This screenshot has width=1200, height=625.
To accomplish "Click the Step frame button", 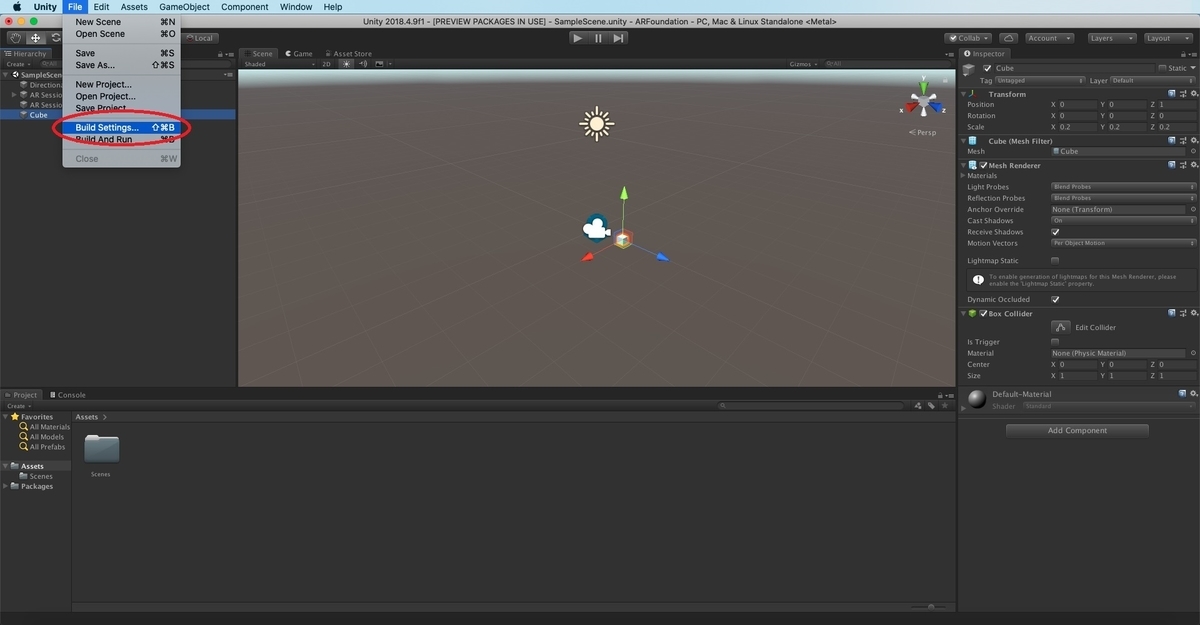I will tap(619, 38).
